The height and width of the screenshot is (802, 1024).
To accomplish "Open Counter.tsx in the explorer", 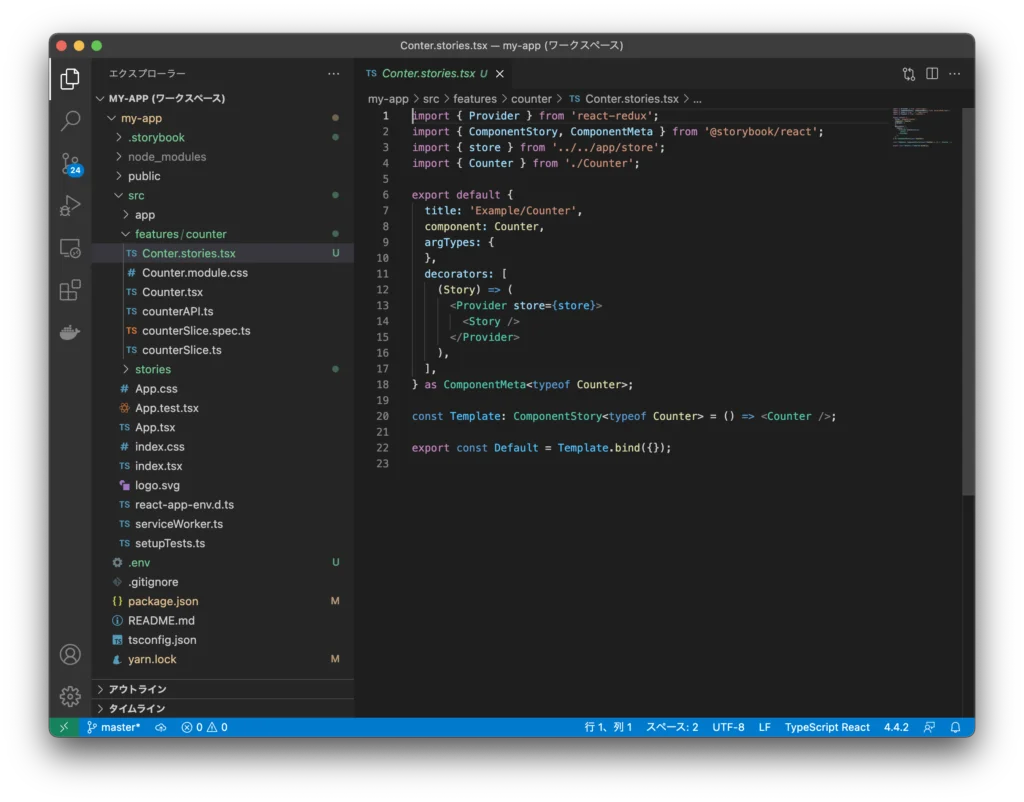I will point(172,292).
